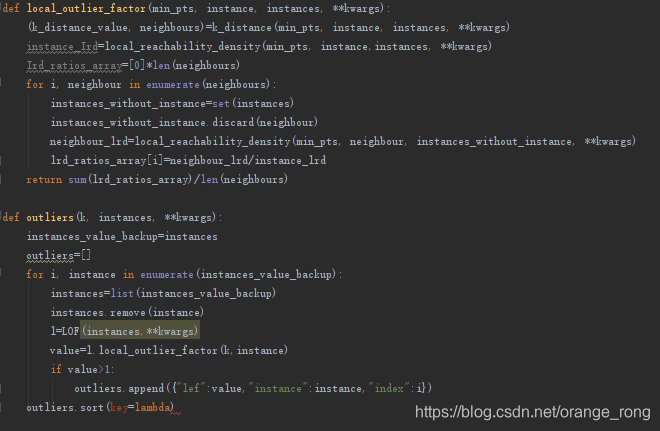Click the lrd_ratios_array[i] indexed assignment

pyautogui.click(x=107, y=160)
